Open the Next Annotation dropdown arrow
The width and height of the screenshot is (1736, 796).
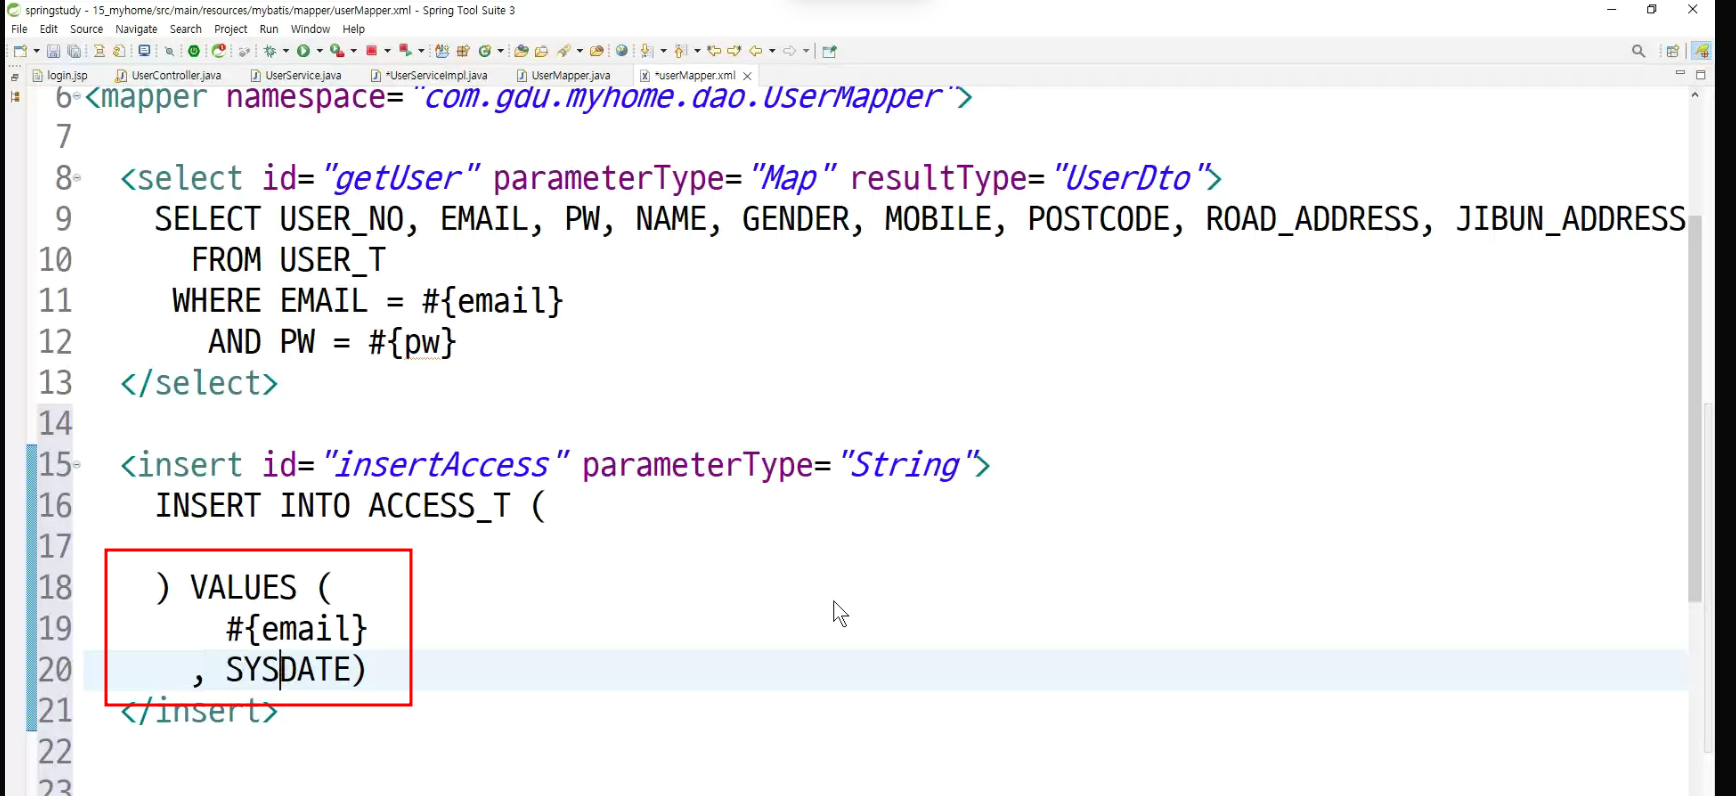tap(663, 51)
